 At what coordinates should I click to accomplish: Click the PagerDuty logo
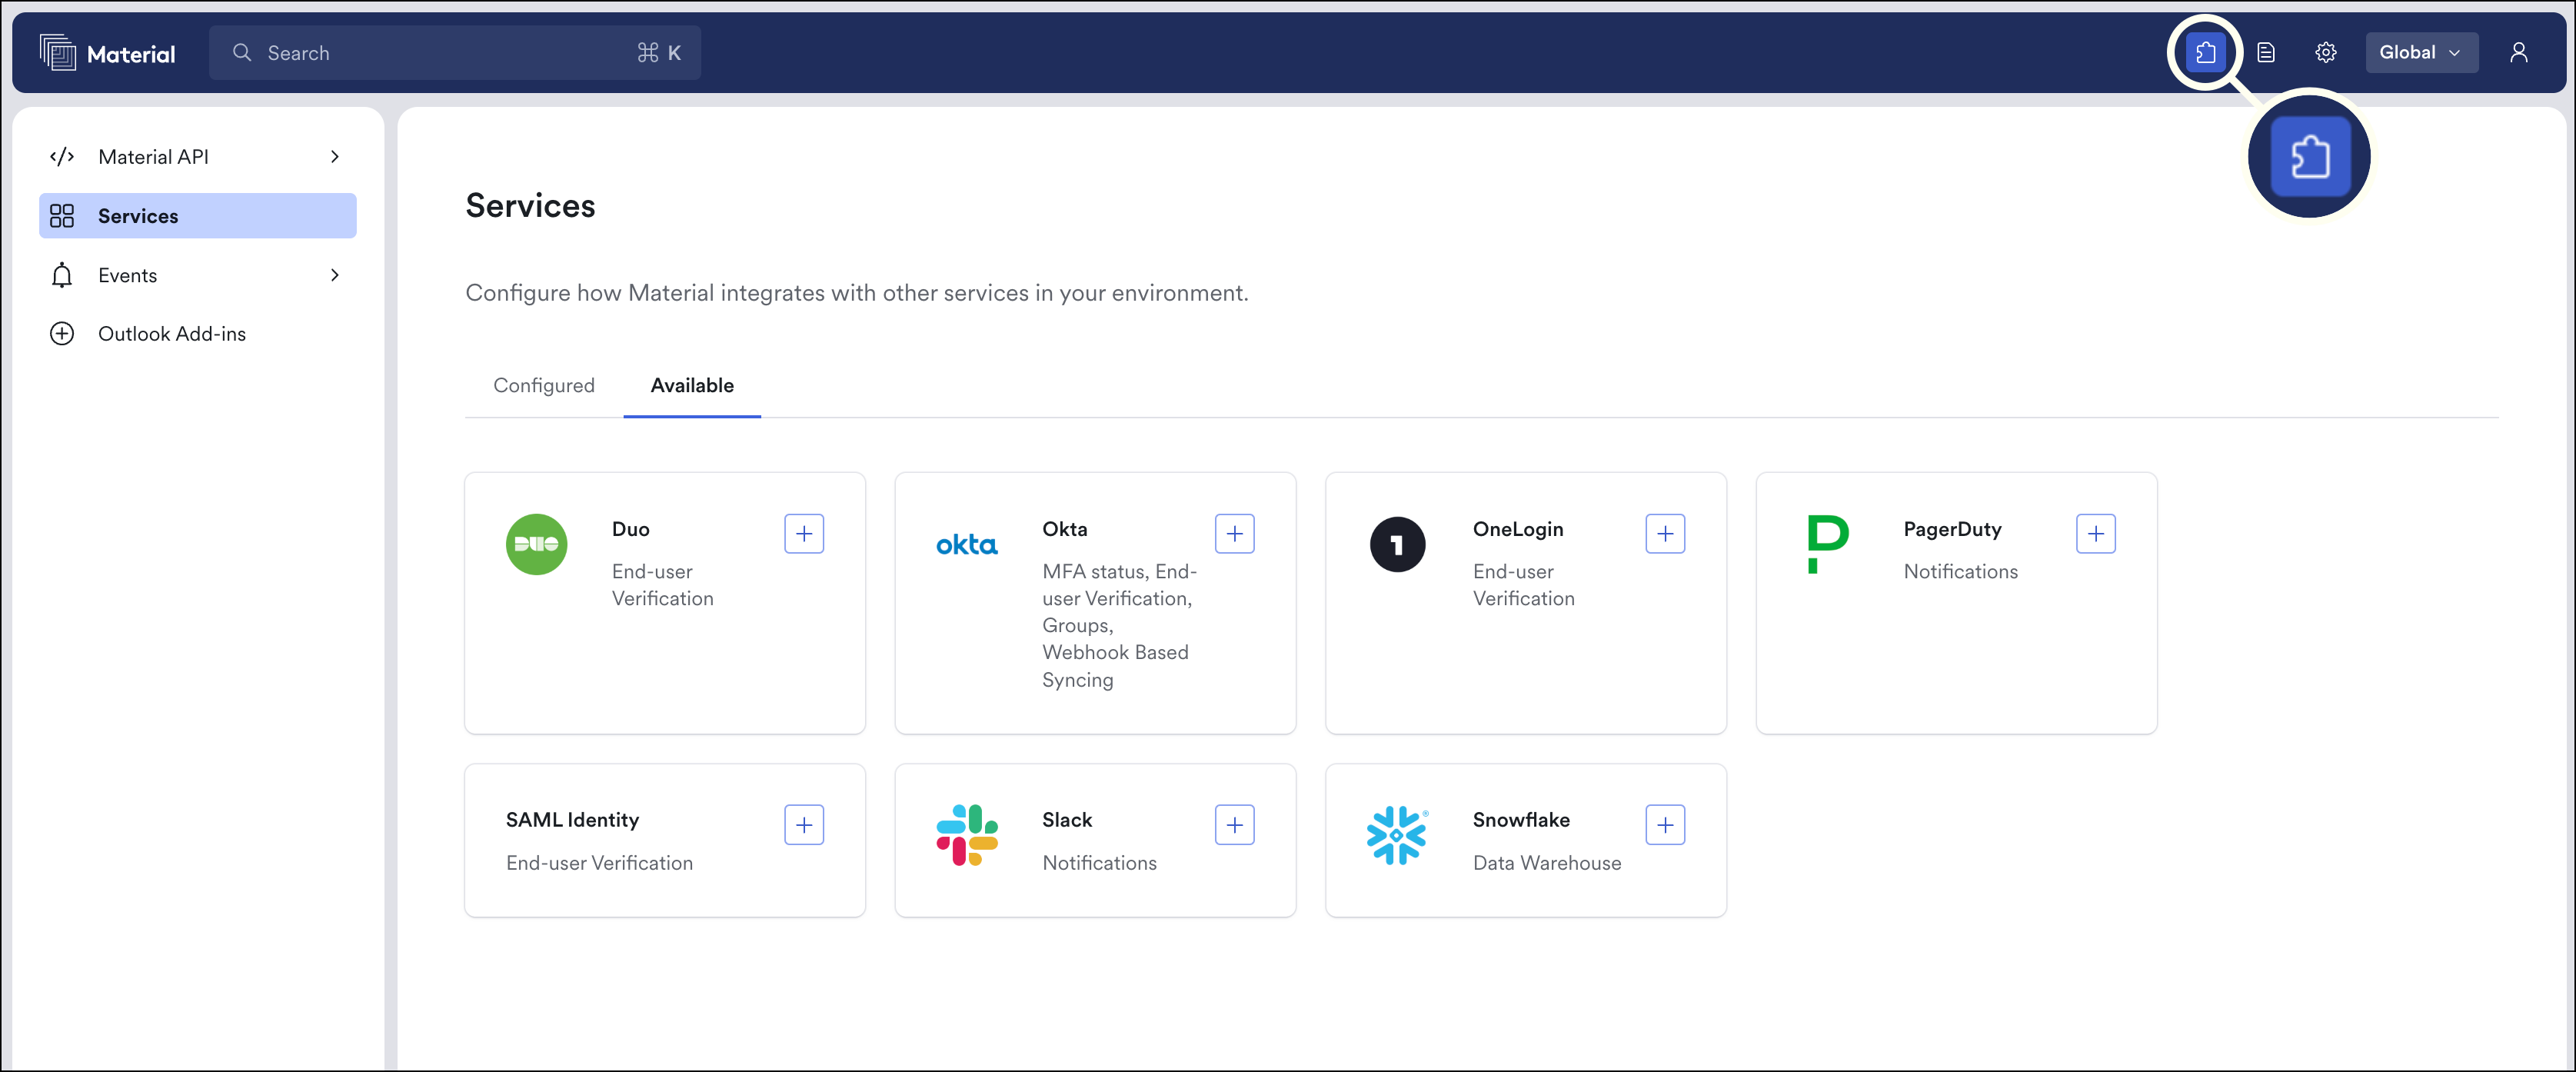[x=1828, y=544]
